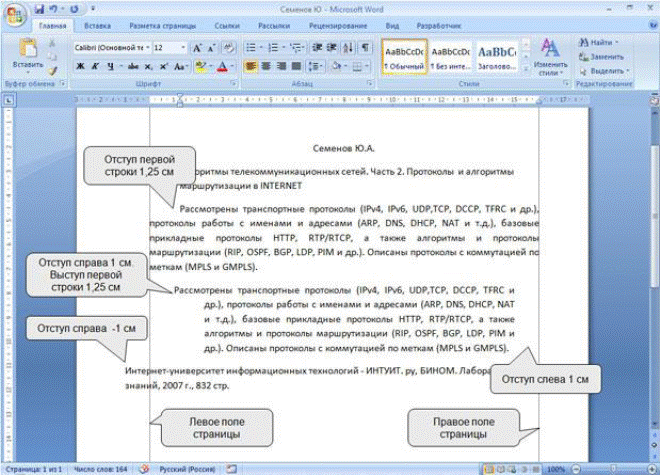Click the Заменить button
660x475 pixels.
point(605,57)
